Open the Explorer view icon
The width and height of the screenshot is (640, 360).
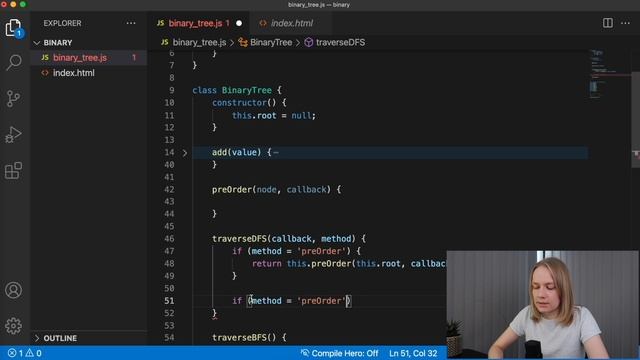click(x=13, y=28)
